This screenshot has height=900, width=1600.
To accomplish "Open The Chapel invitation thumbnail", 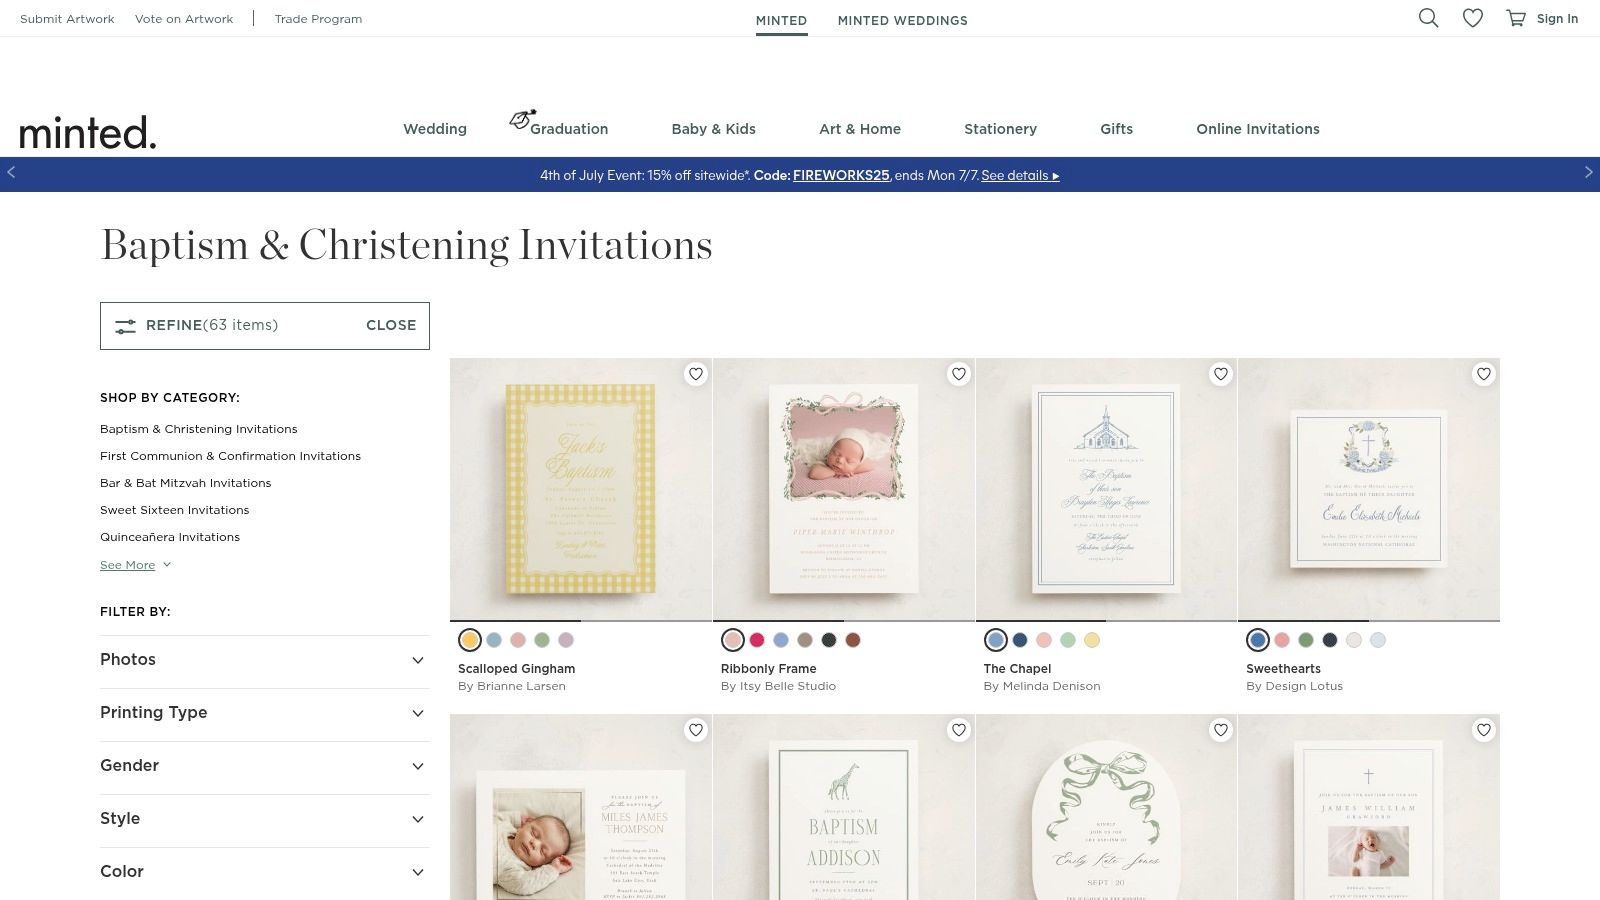I will (x=1106, y=490).
